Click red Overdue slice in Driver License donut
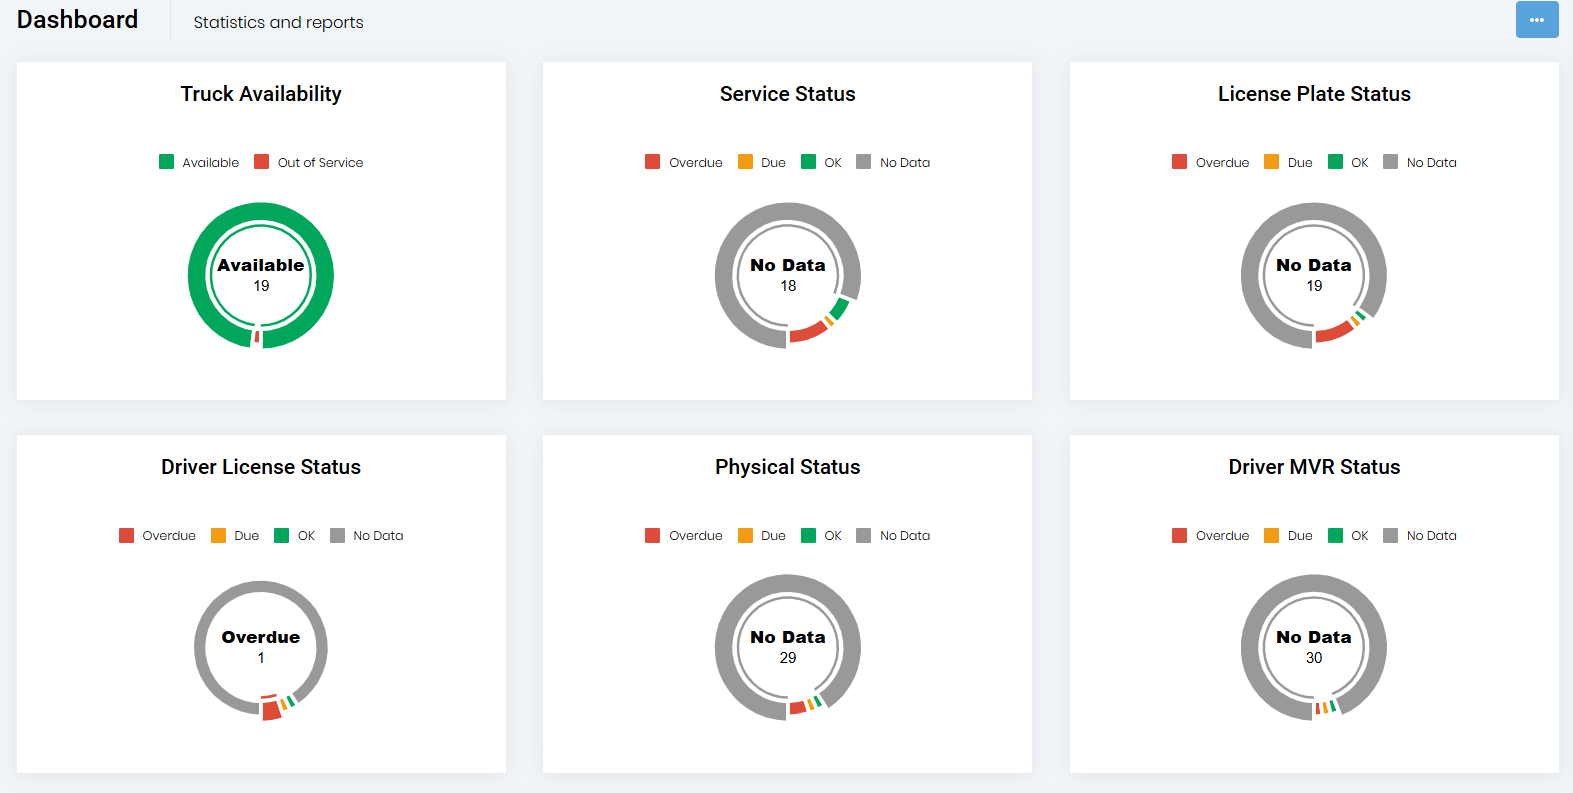The height and width of the screenshot is (793, 1573). (271, 710)
